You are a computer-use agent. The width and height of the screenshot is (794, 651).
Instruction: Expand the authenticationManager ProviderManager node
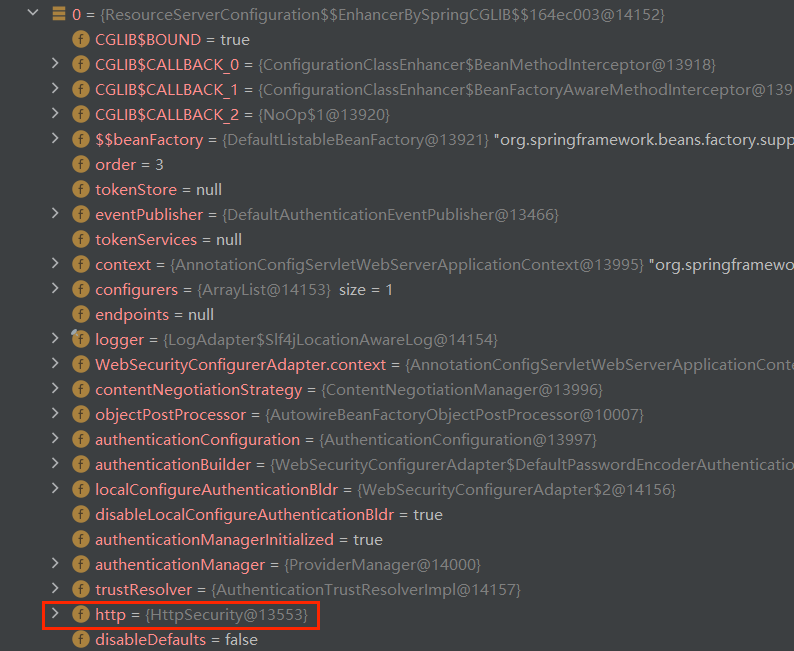[56, 565]
